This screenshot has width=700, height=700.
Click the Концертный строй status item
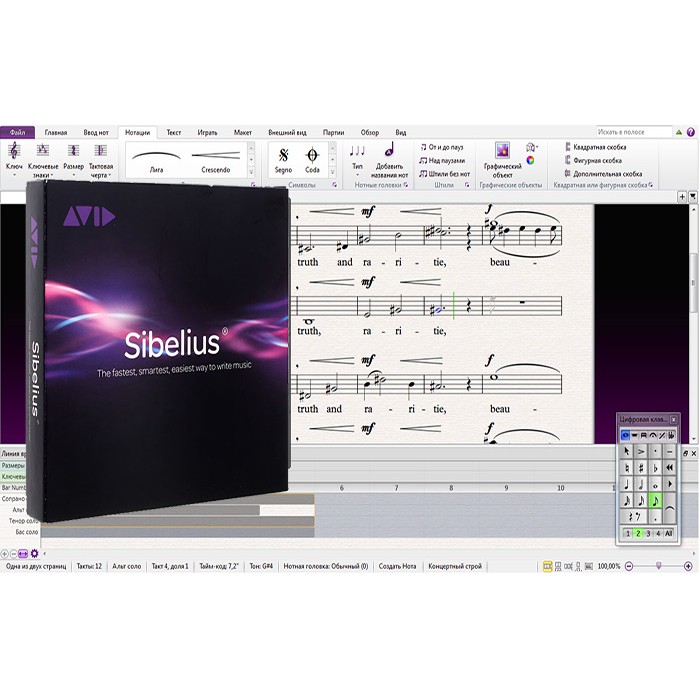(455, 566)
